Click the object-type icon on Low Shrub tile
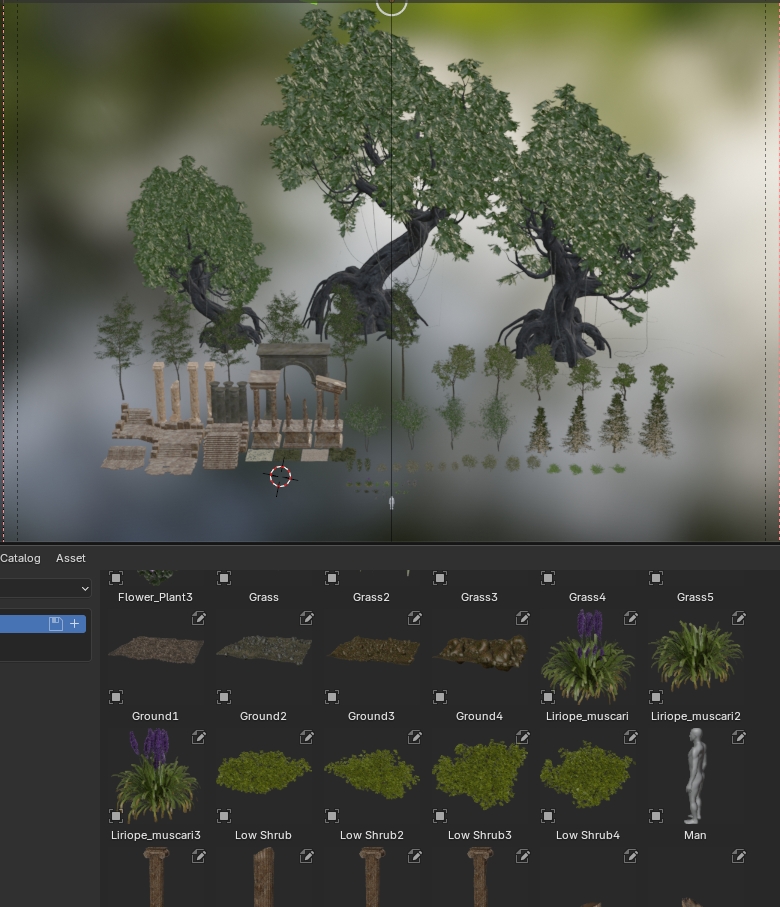This screenshot has width=780, height=907. point(224,816)
